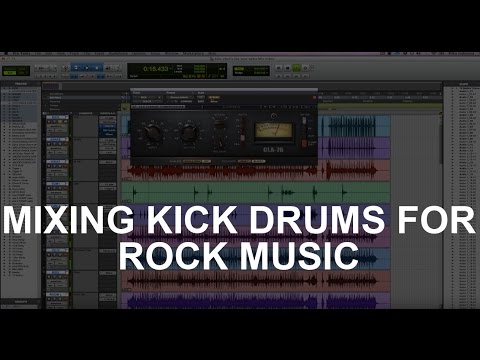
Task: Select the Off analog button on CLA-76
Action: (207, 161)
